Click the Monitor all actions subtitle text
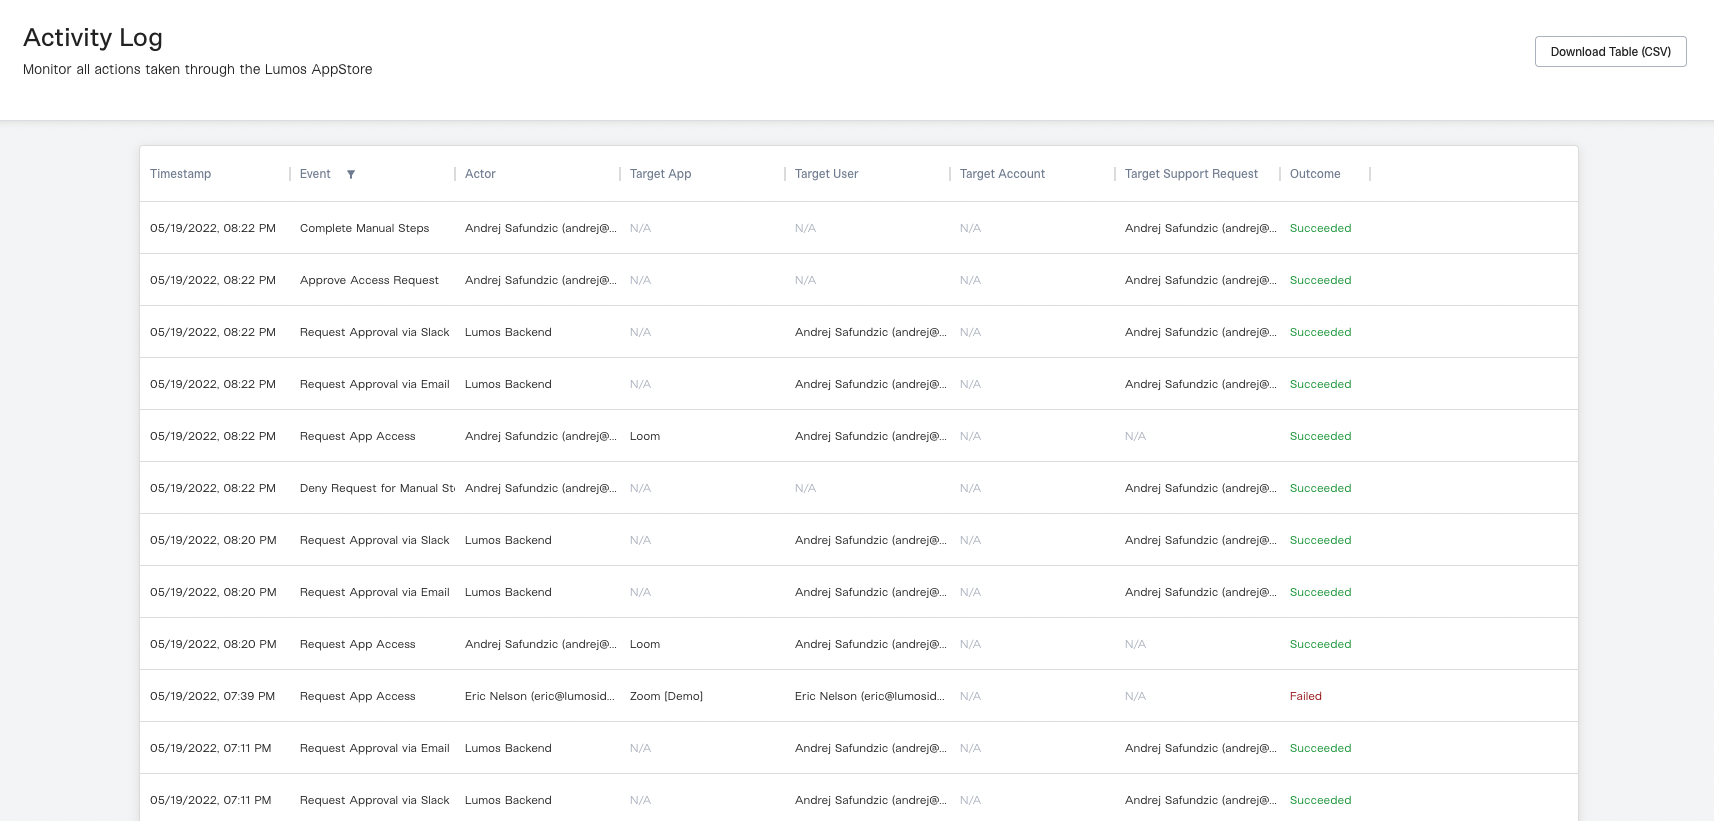The height and width of the screenshot is (821, 1714). tap(198, 69)
